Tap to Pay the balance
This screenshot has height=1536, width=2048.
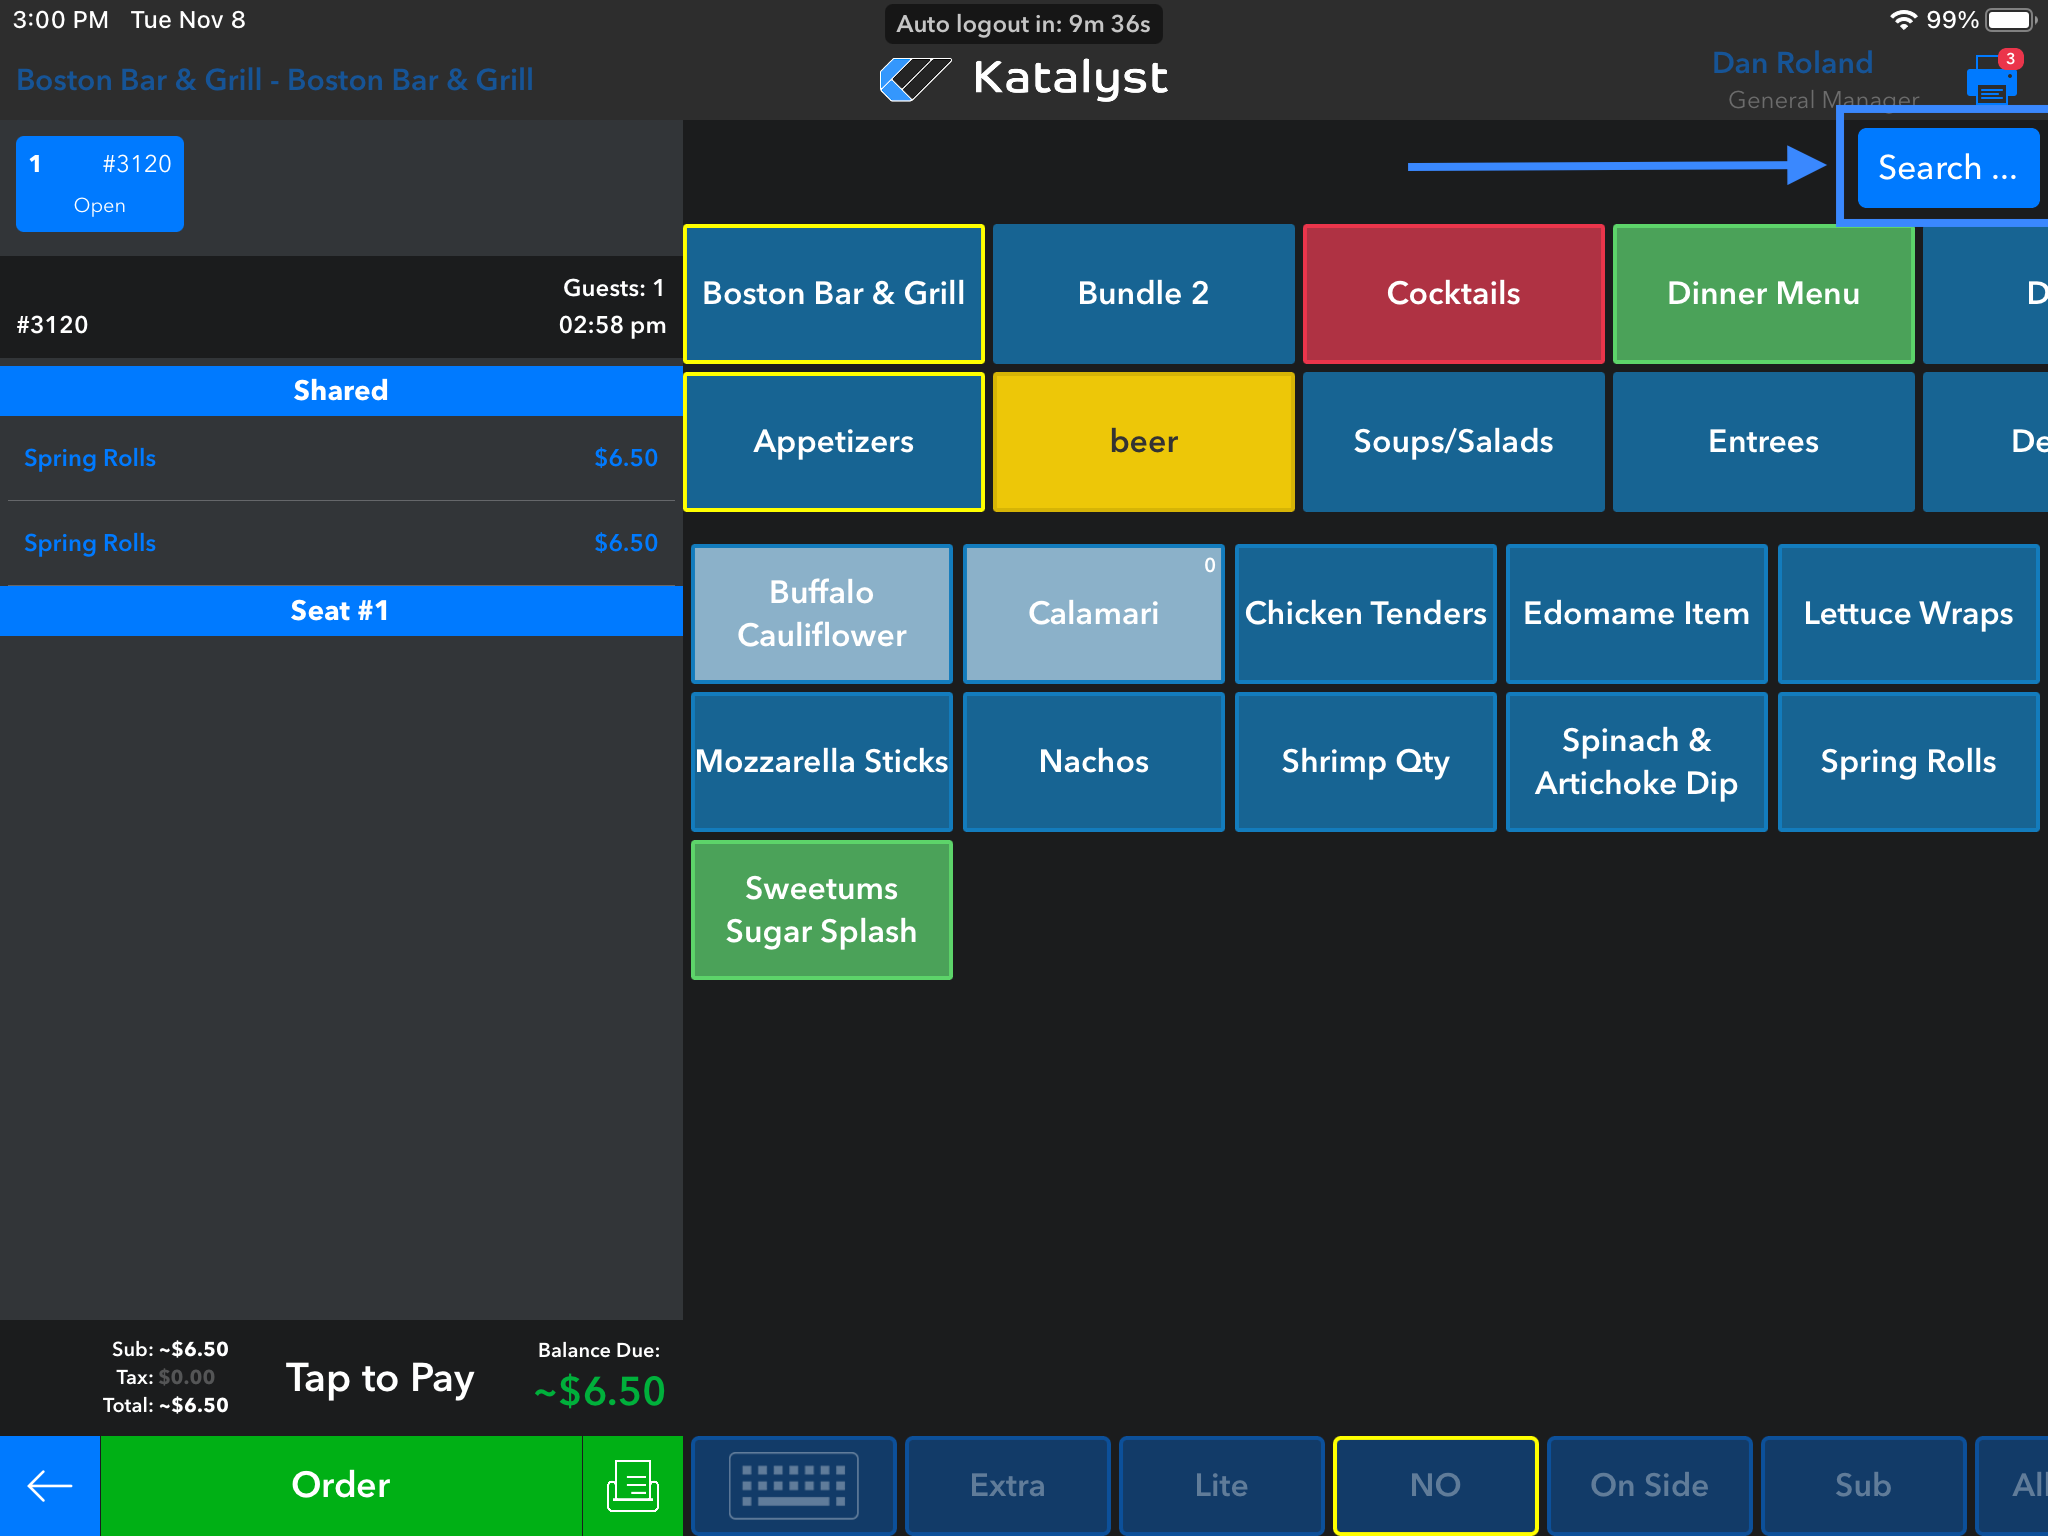point(380,1377)
